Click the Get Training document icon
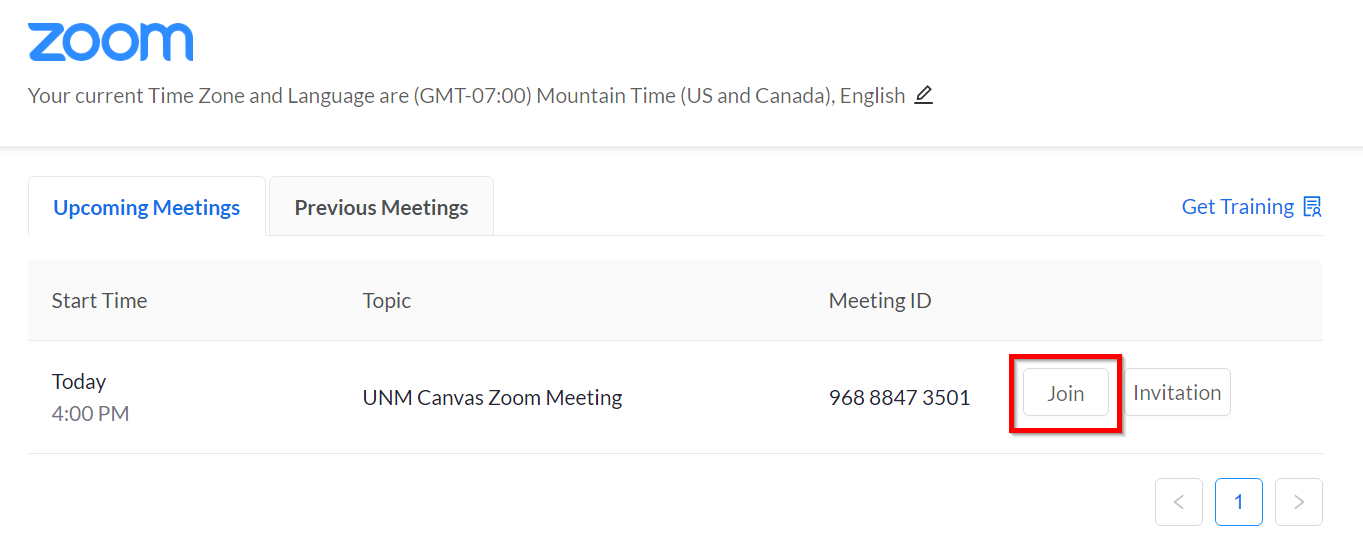Viewport: 1363px width, 548px height. pyautogui.click(x=1312, y=207)
